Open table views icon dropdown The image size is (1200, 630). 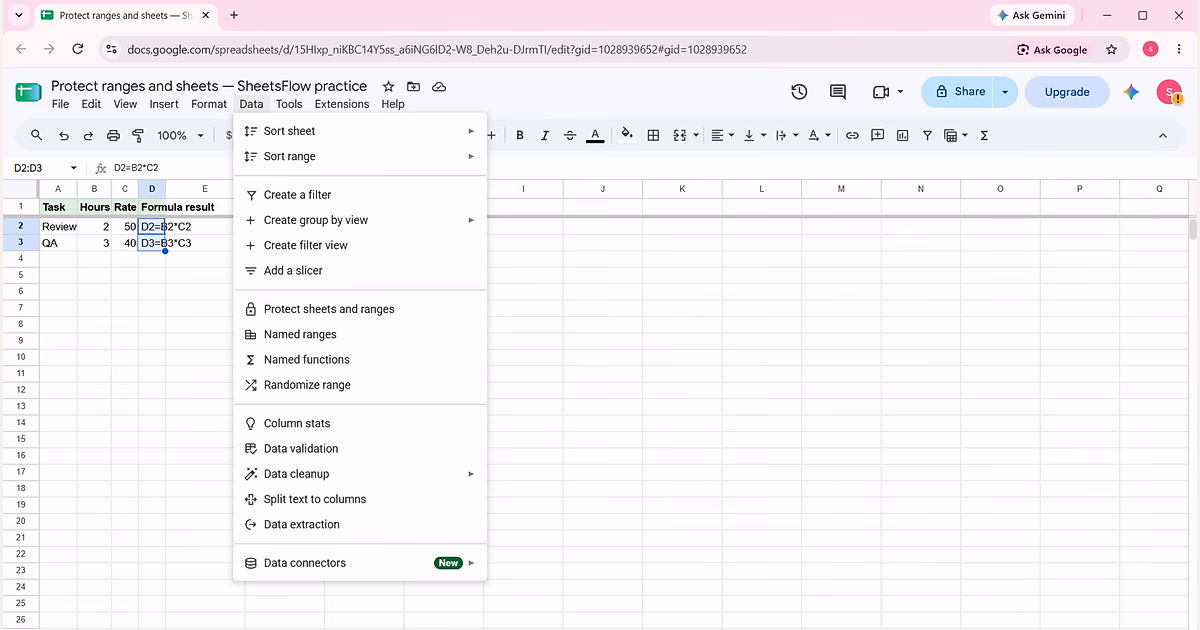(x=955, y=135)
